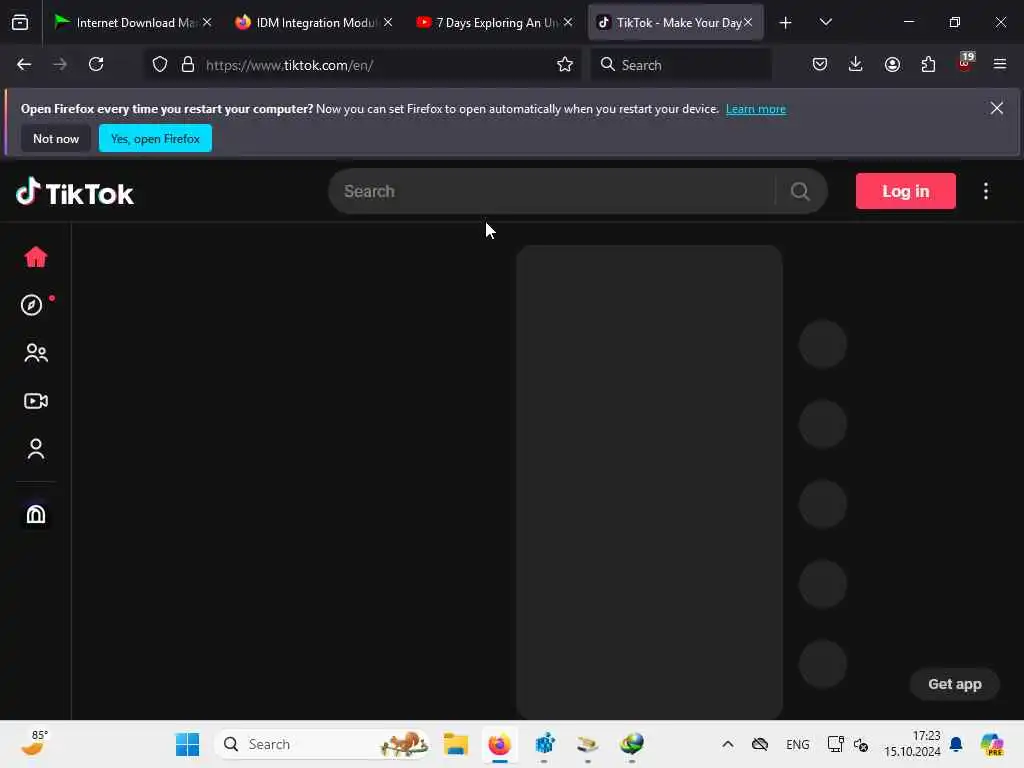Click the Windows taskbar Search box
The width and height of the screenshot is (1024, 768).
pyautogui.click(x=323, y=744)
